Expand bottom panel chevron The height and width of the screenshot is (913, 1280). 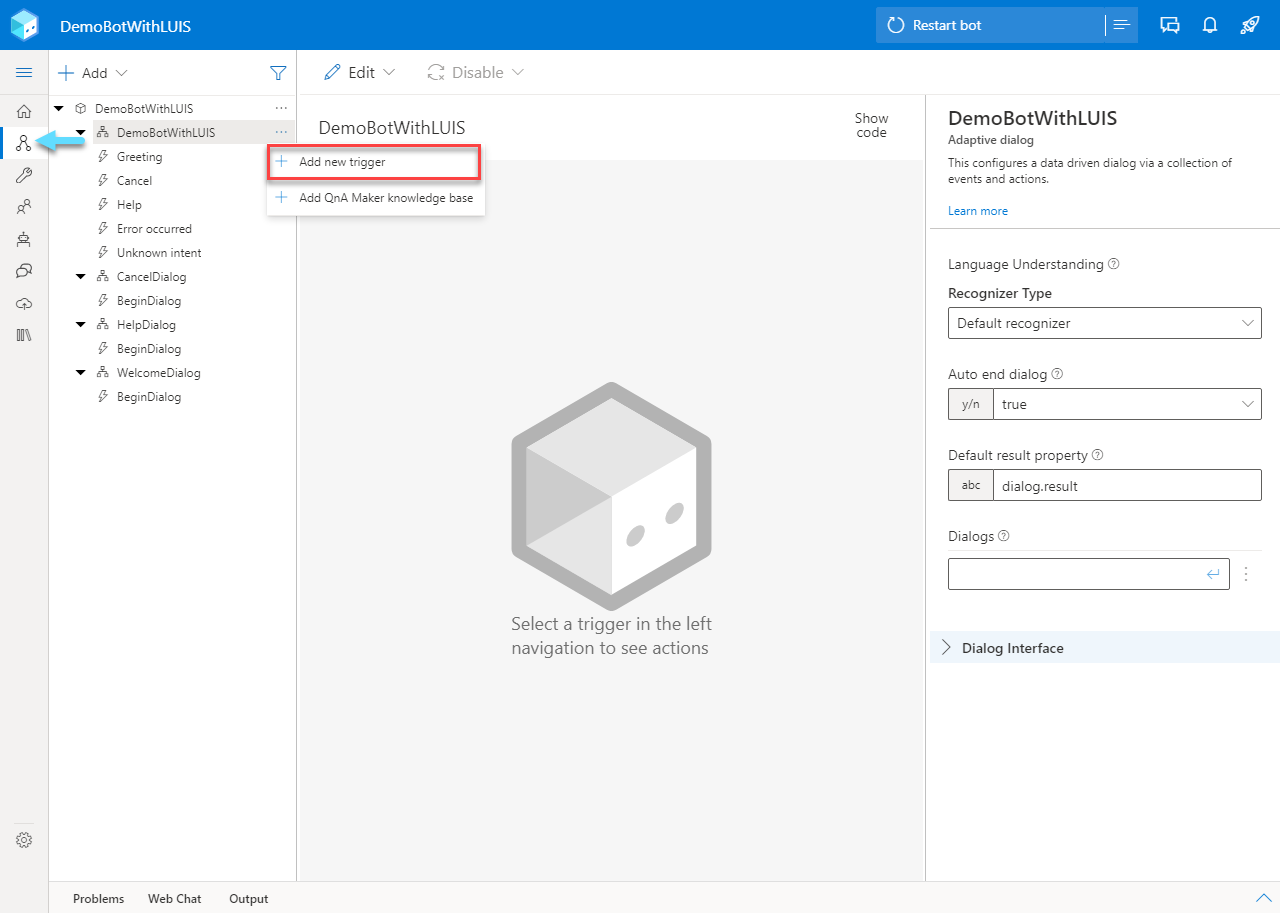(1263, 897)
